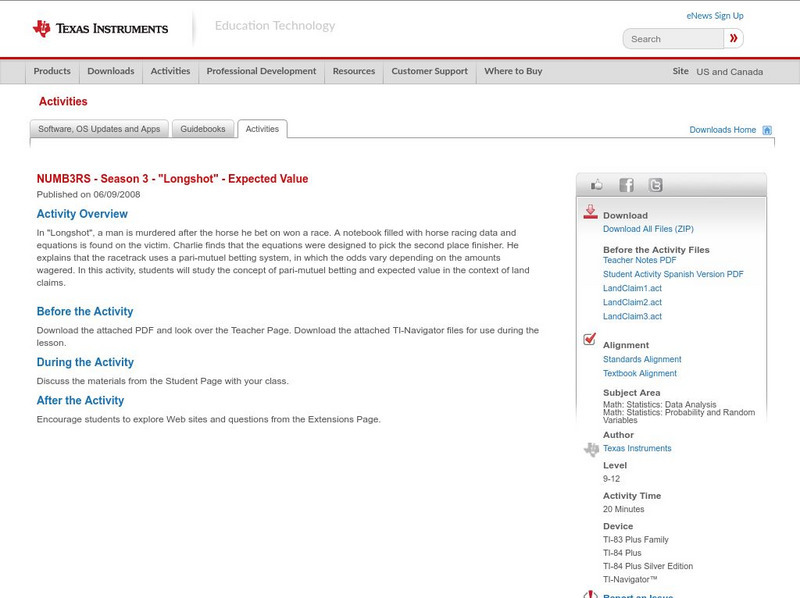
Task: Focus the Search input field
Action: (x=673, y=39)
